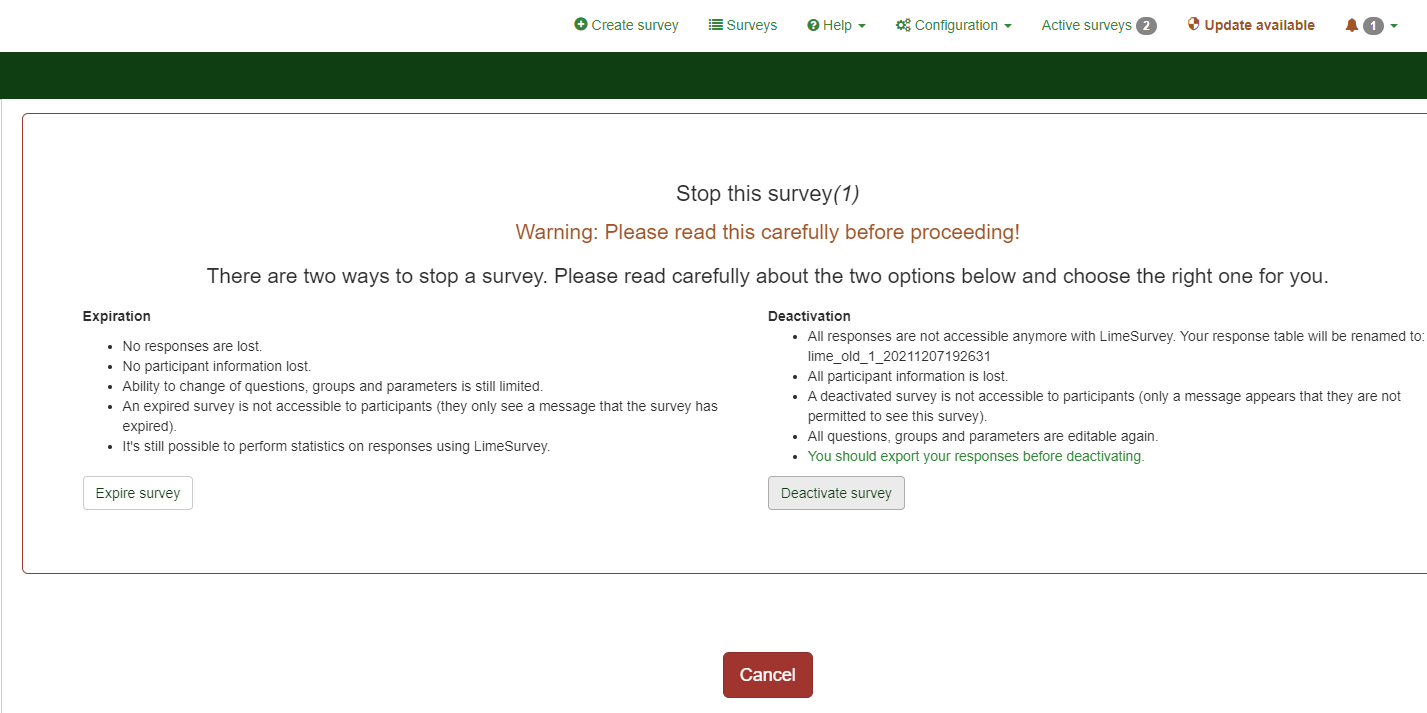Expand the Configuration dropdown menu
This screenshot has height=713, width=1427.
tap(954, 25)
